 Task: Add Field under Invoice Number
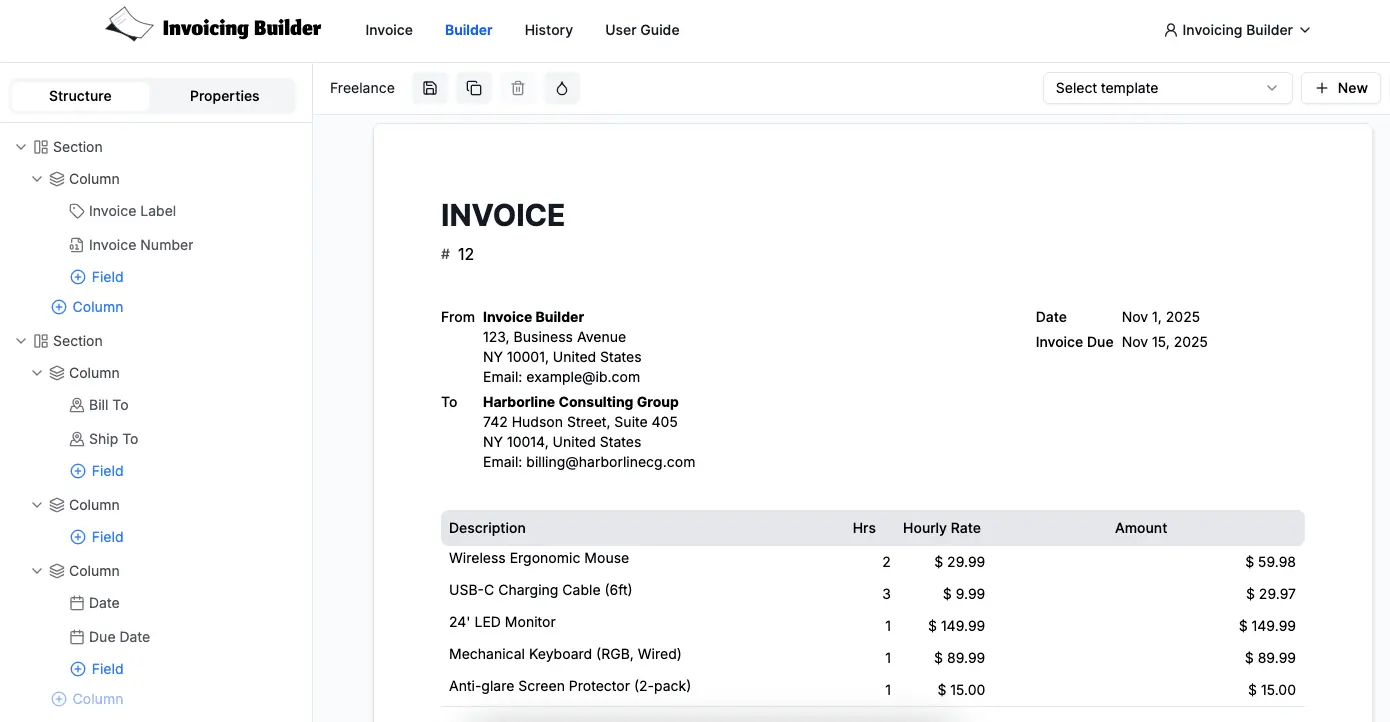click(97, 277)
